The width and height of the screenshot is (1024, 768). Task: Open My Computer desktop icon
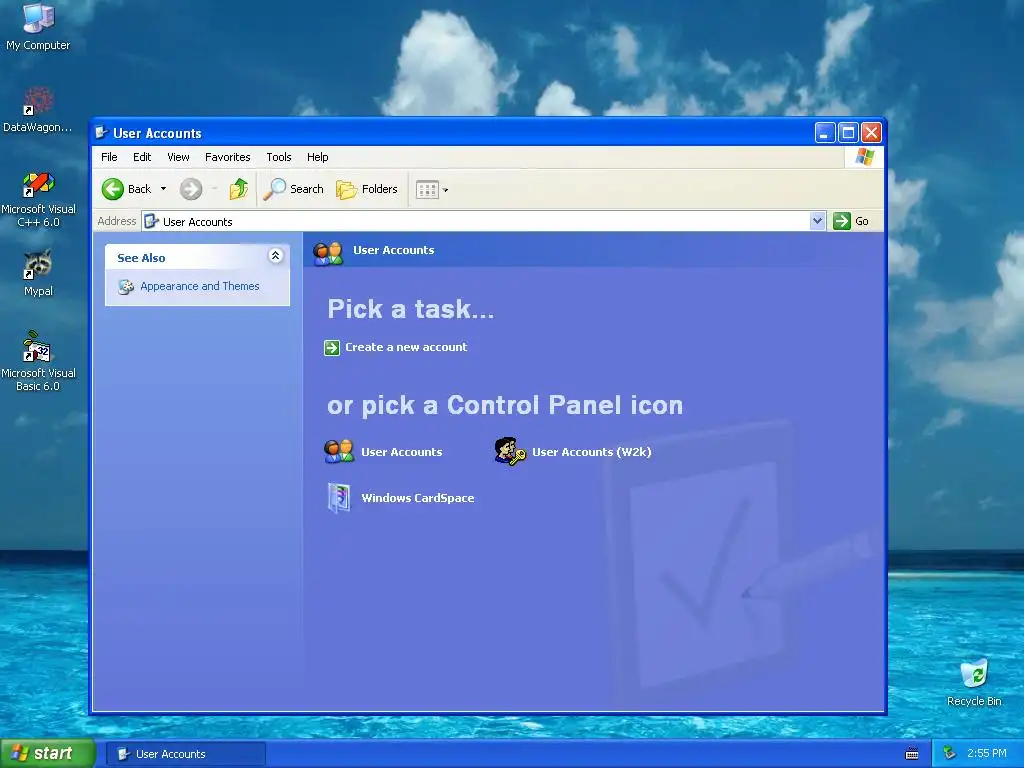tap(38, 26)
